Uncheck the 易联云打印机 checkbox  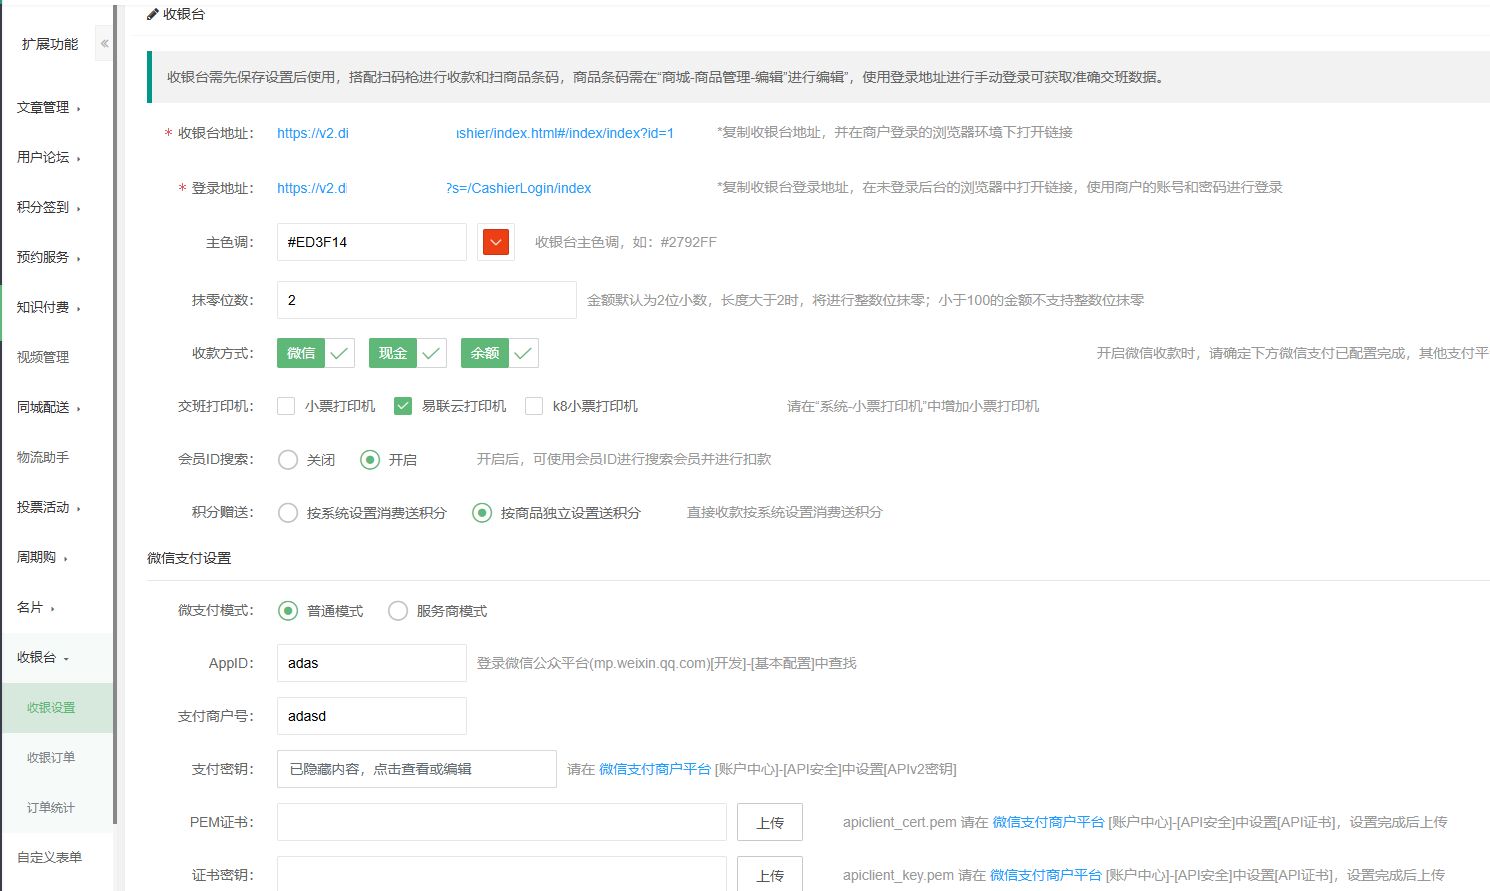[403, 406]
